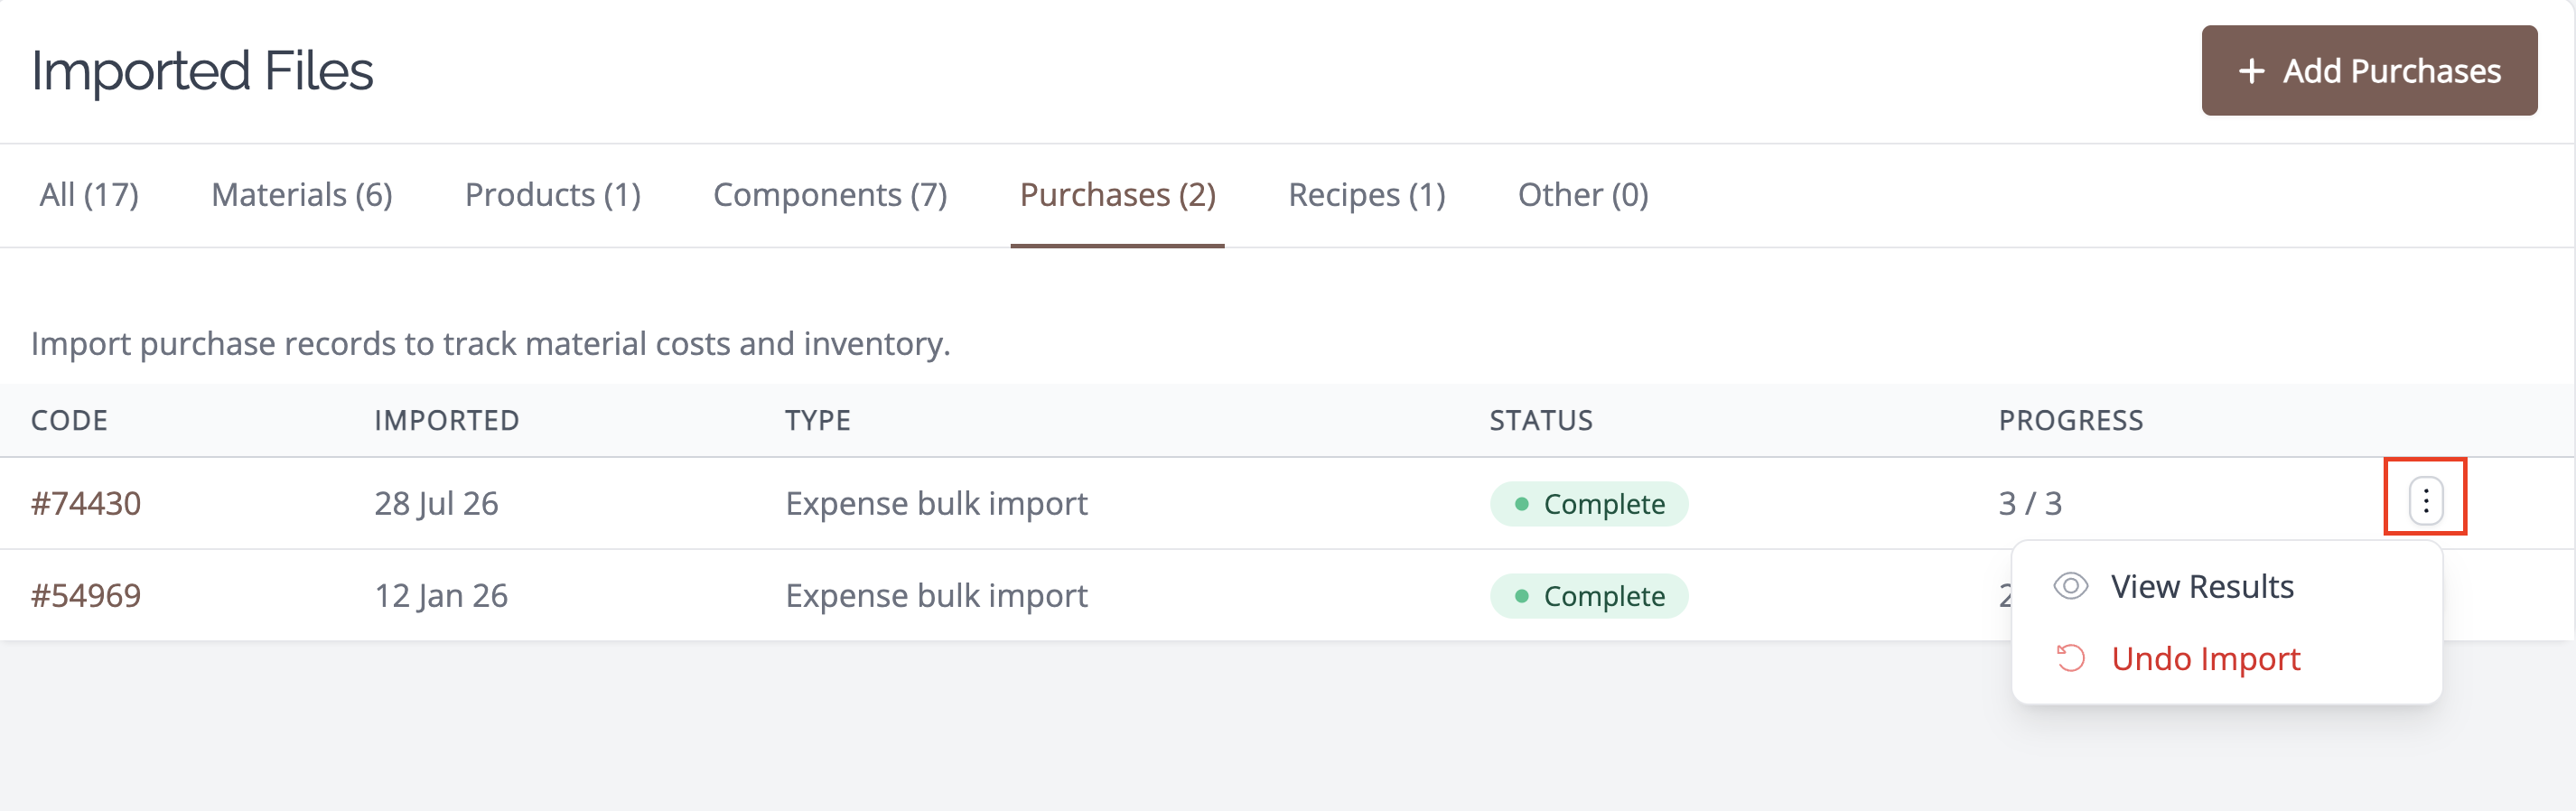
Task: Click the Add Purchases button
Action: coord(2368,71)
